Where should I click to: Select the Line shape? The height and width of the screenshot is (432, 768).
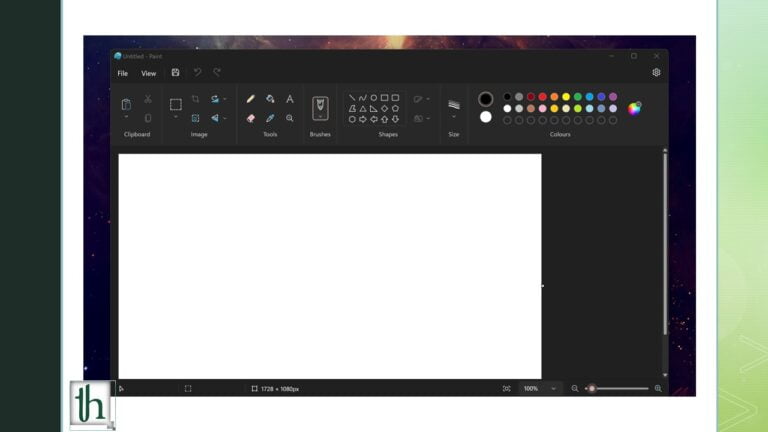(352, 97)
